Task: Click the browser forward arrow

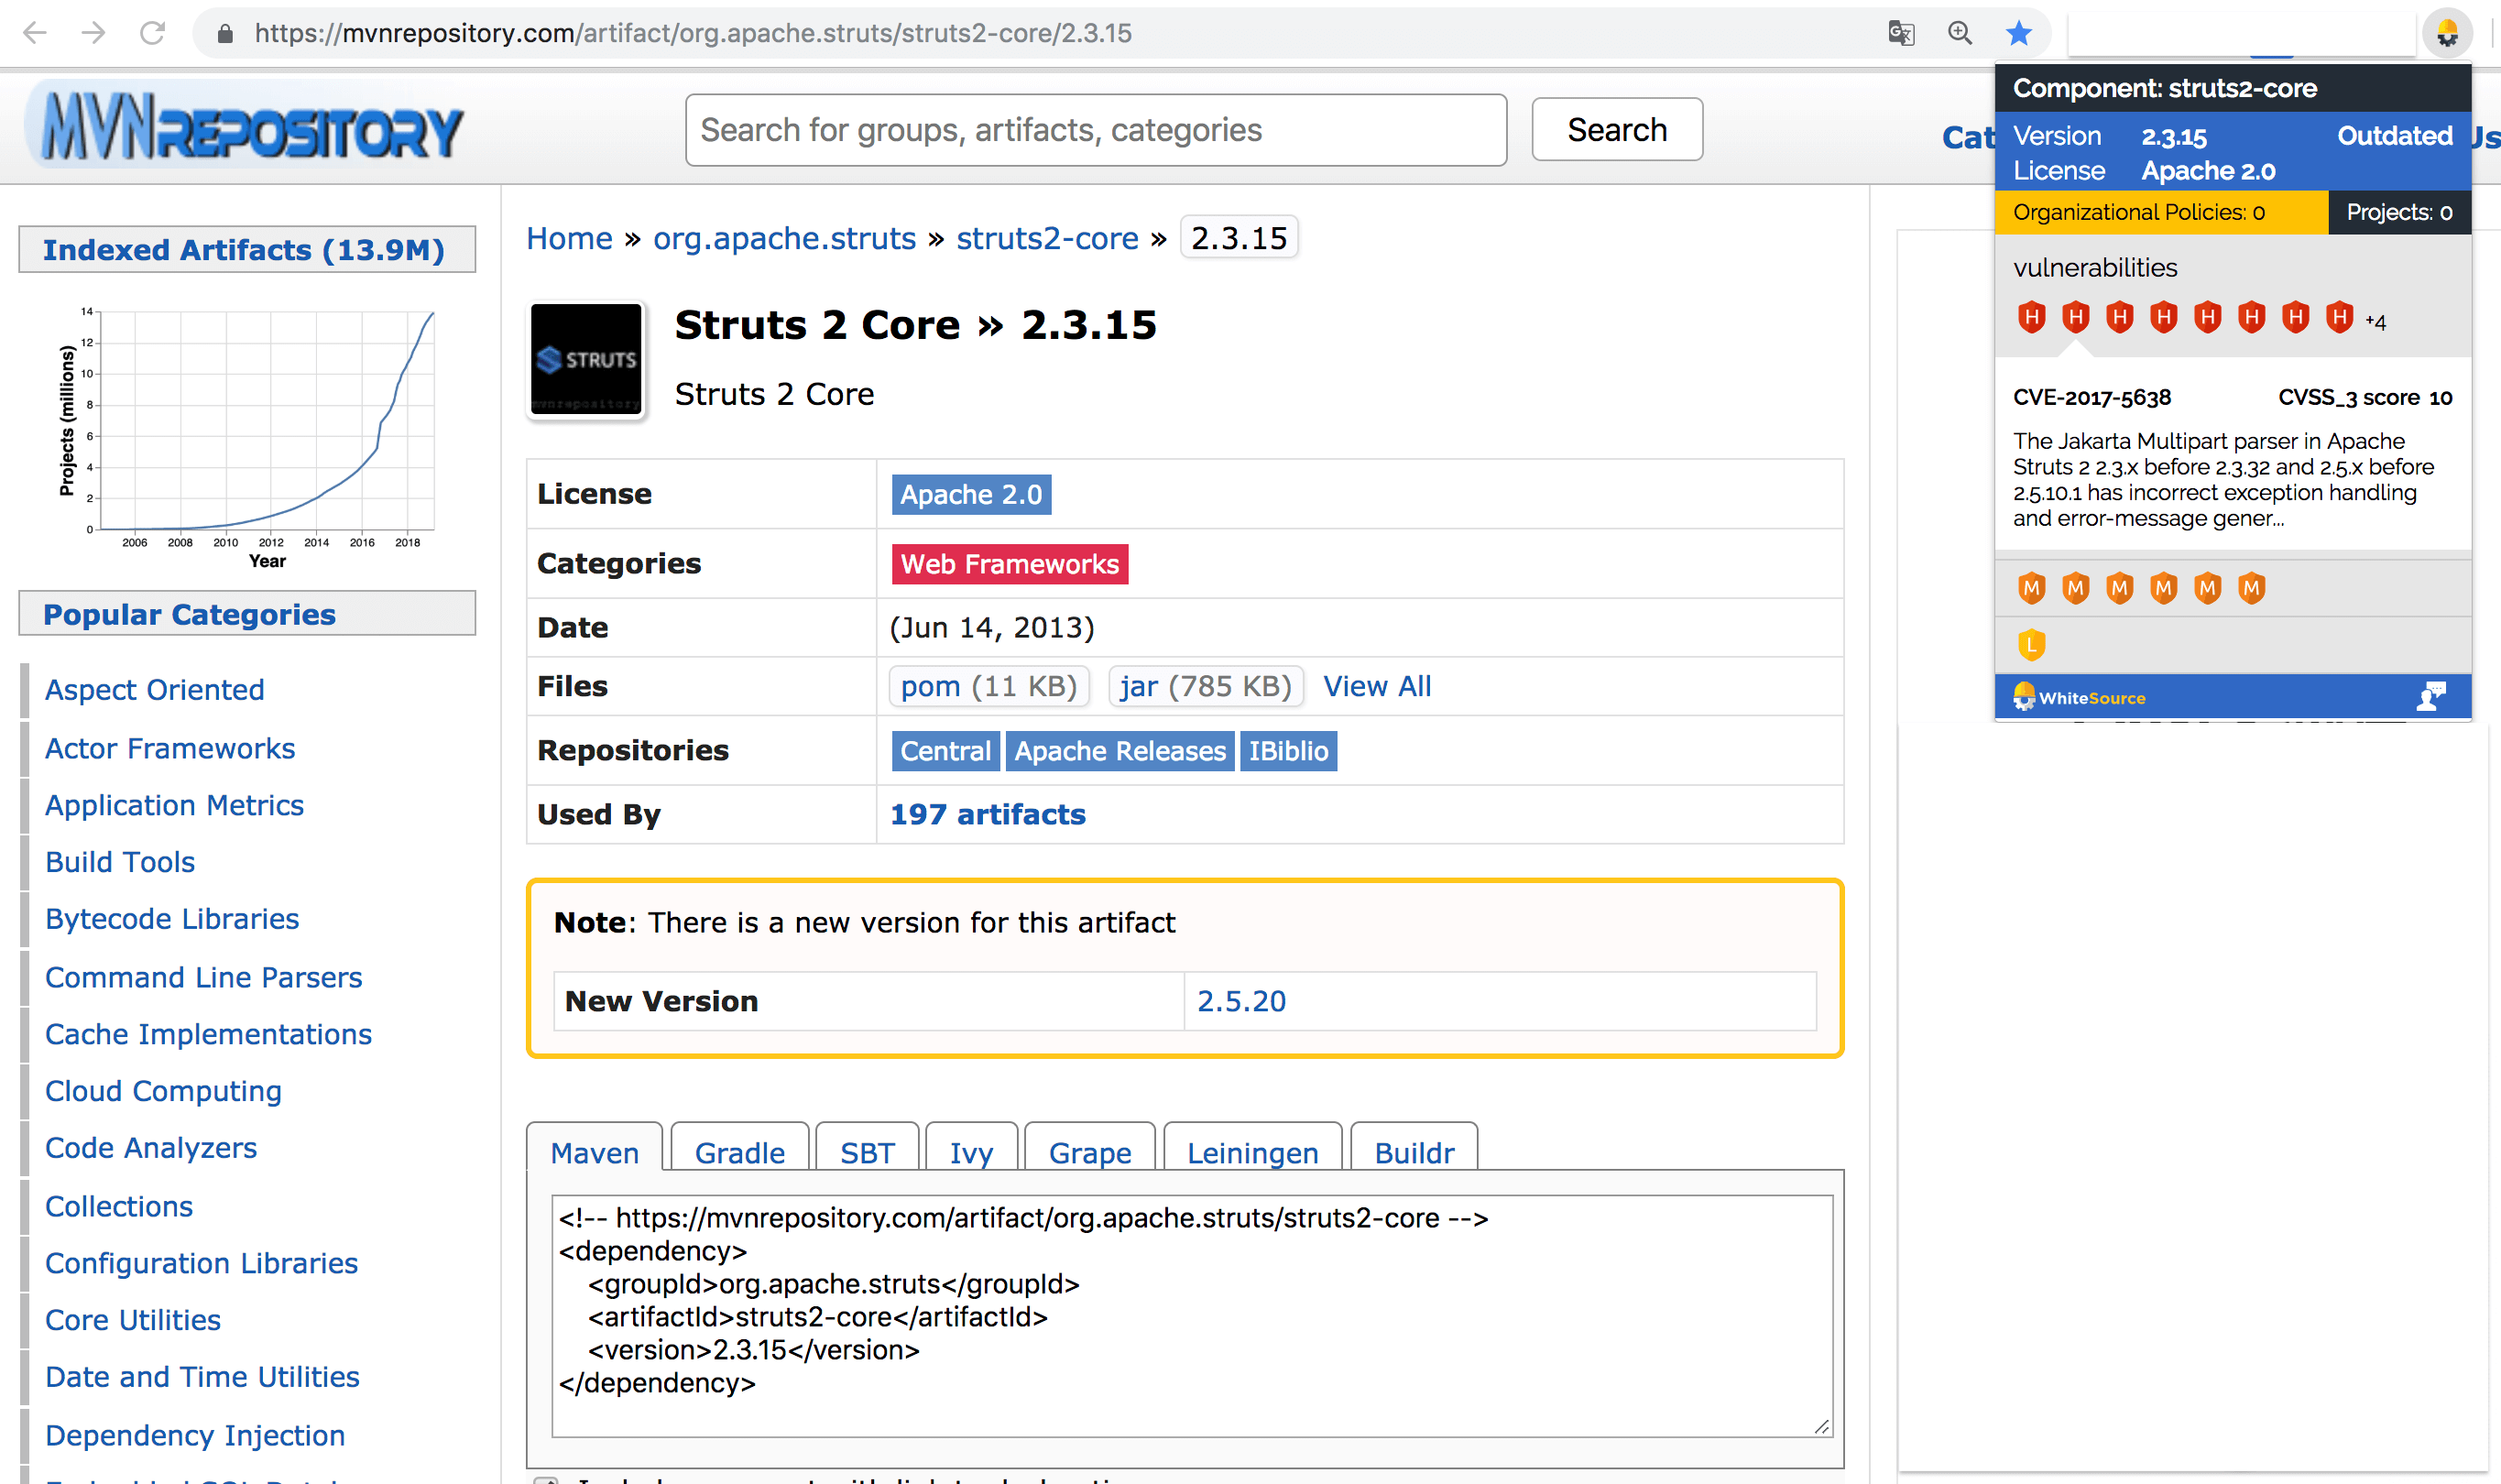Action: (94, 33)
